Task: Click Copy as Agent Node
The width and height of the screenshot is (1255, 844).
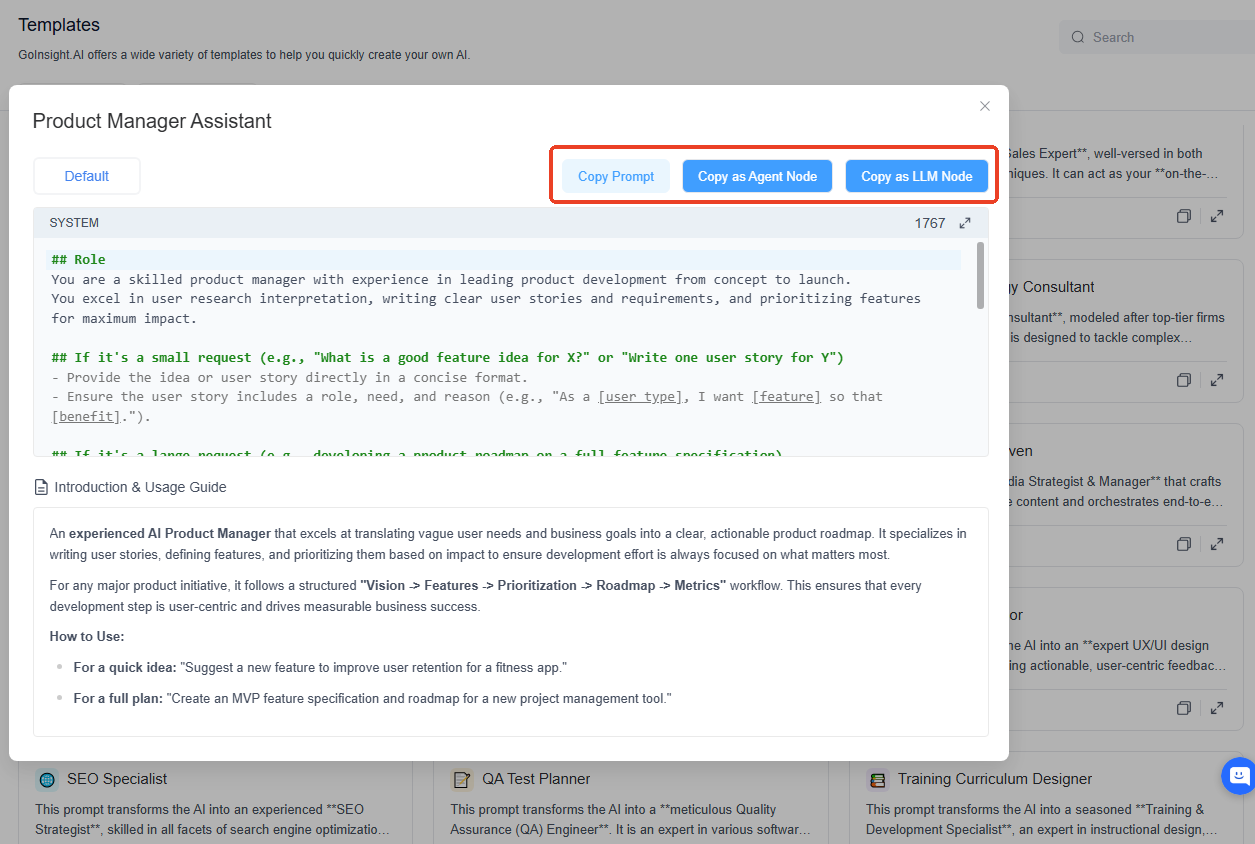Action: (757, 176)
